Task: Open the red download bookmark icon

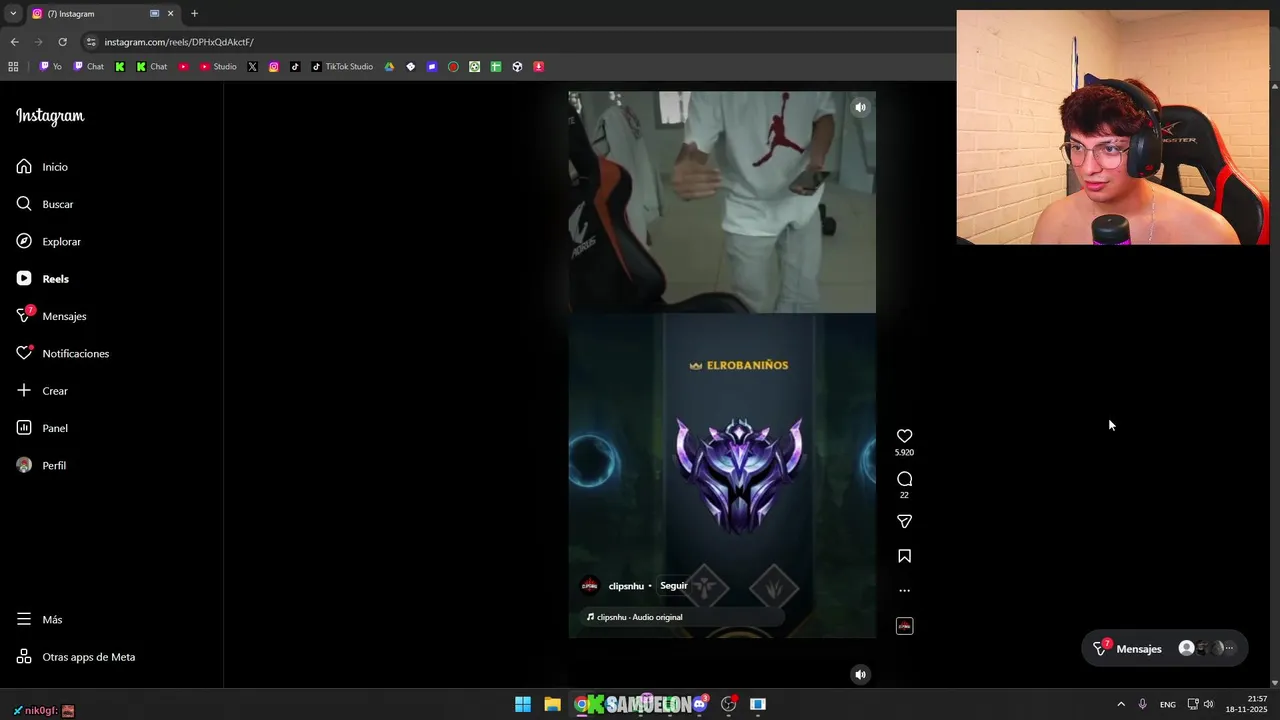Action: (x=538, y=67)
